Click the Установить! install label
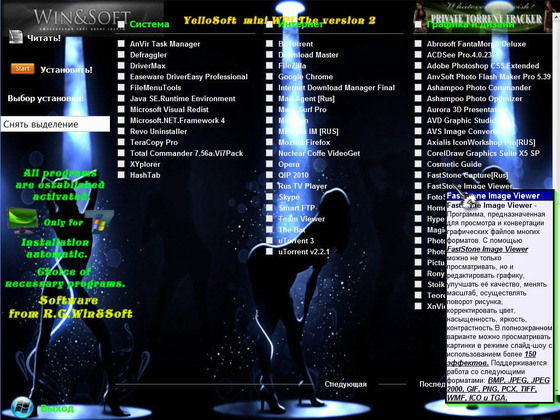The width and height of the screenshot is (560, 420). tap(66, 70)
